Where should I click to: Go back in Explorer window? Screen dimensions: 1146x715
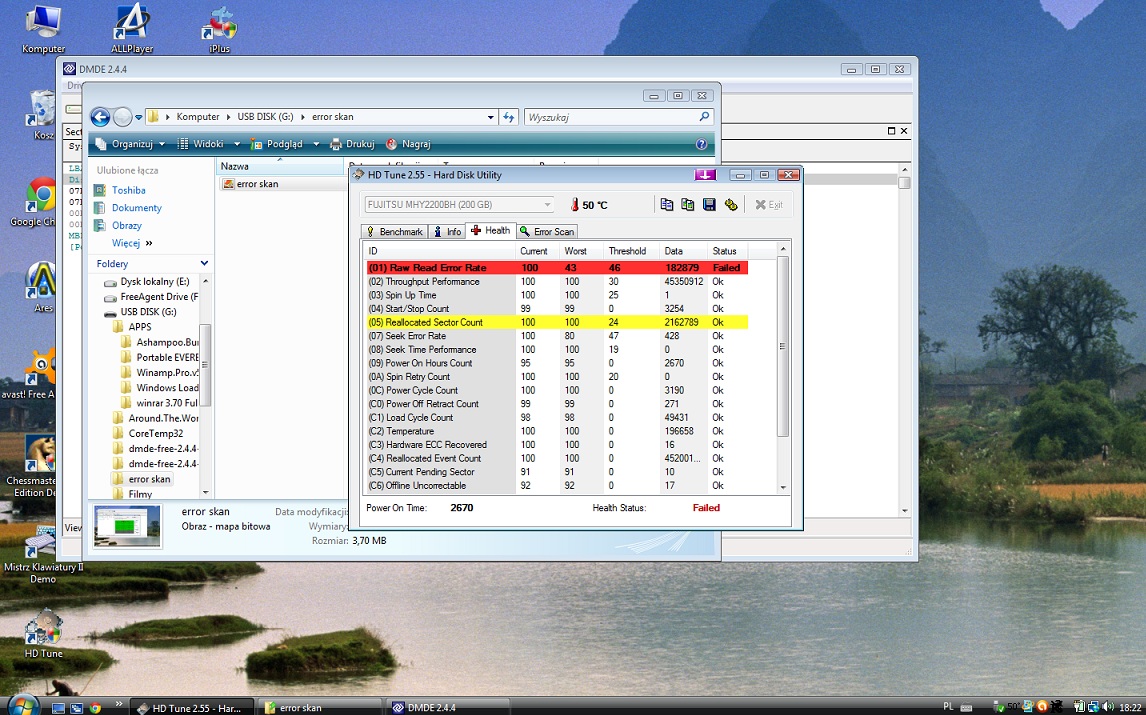pos(100,117)
